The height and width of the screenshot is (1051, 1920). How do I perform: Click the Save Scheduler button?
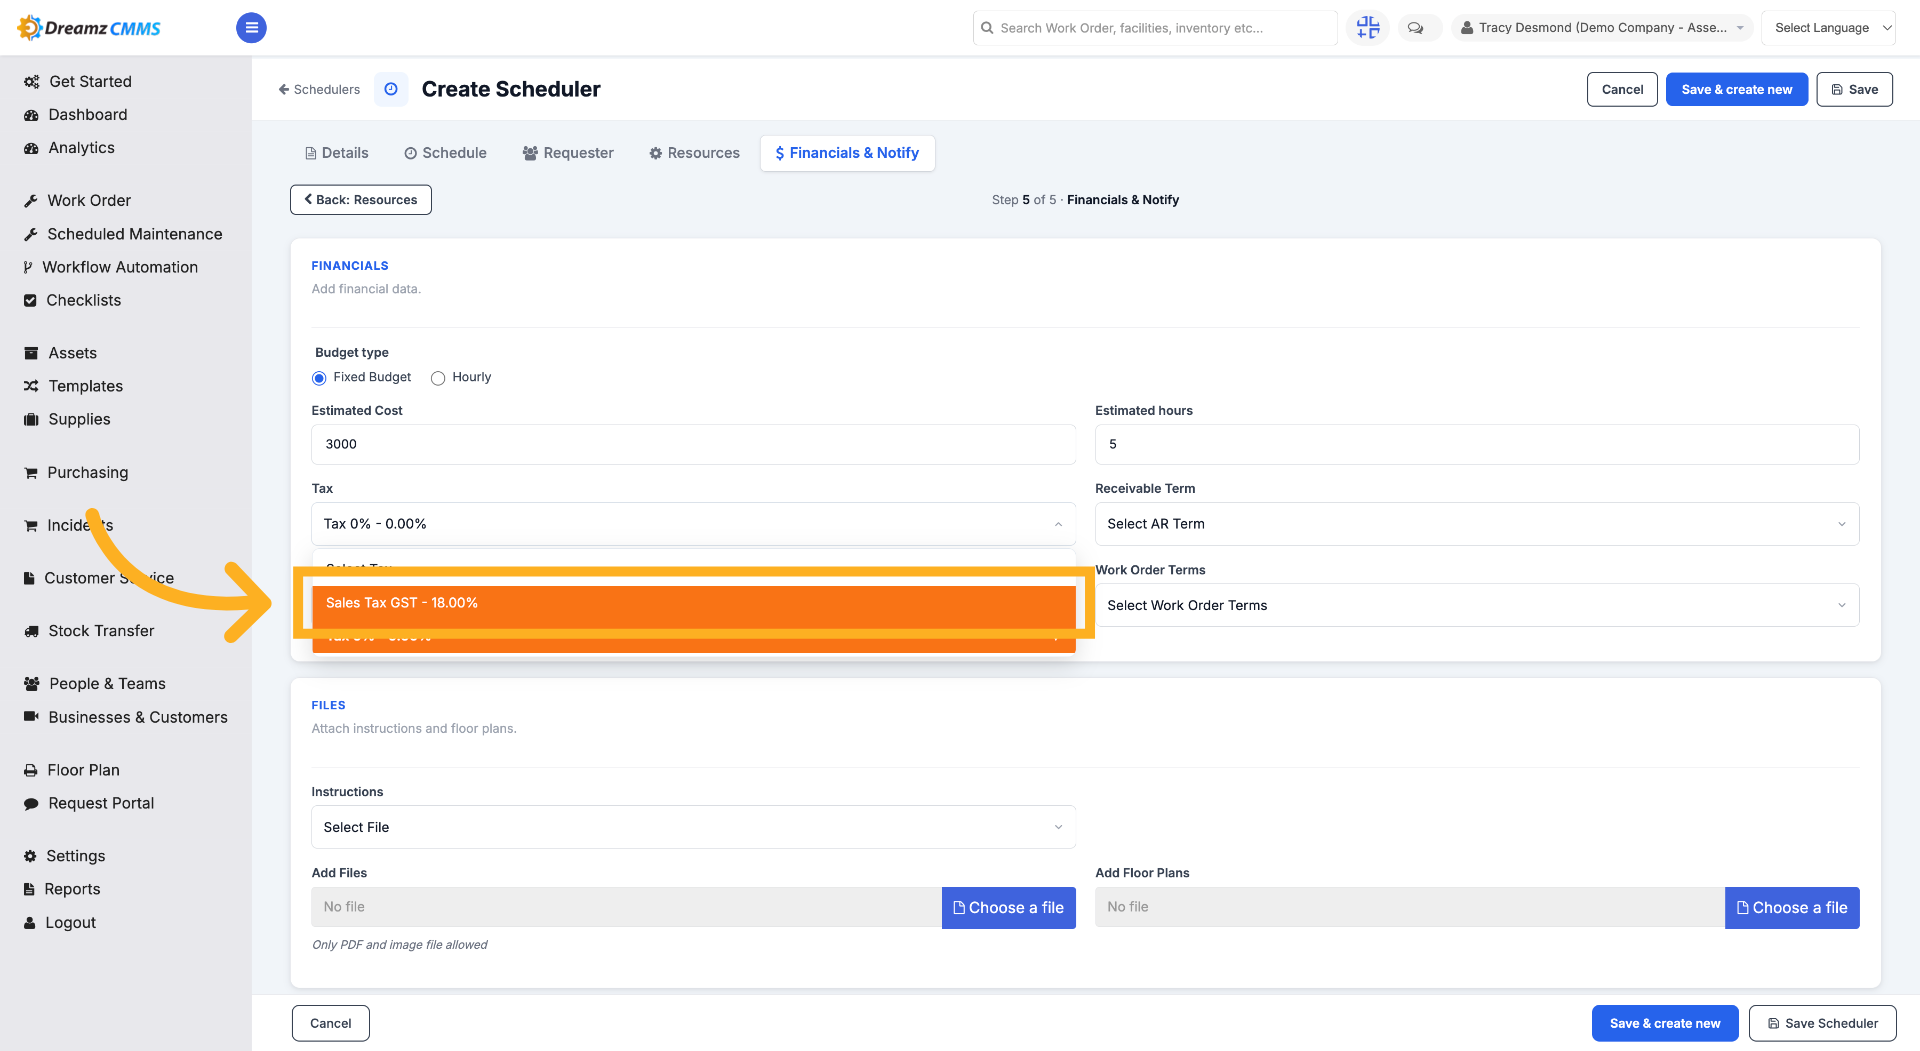[1822, 1023]
